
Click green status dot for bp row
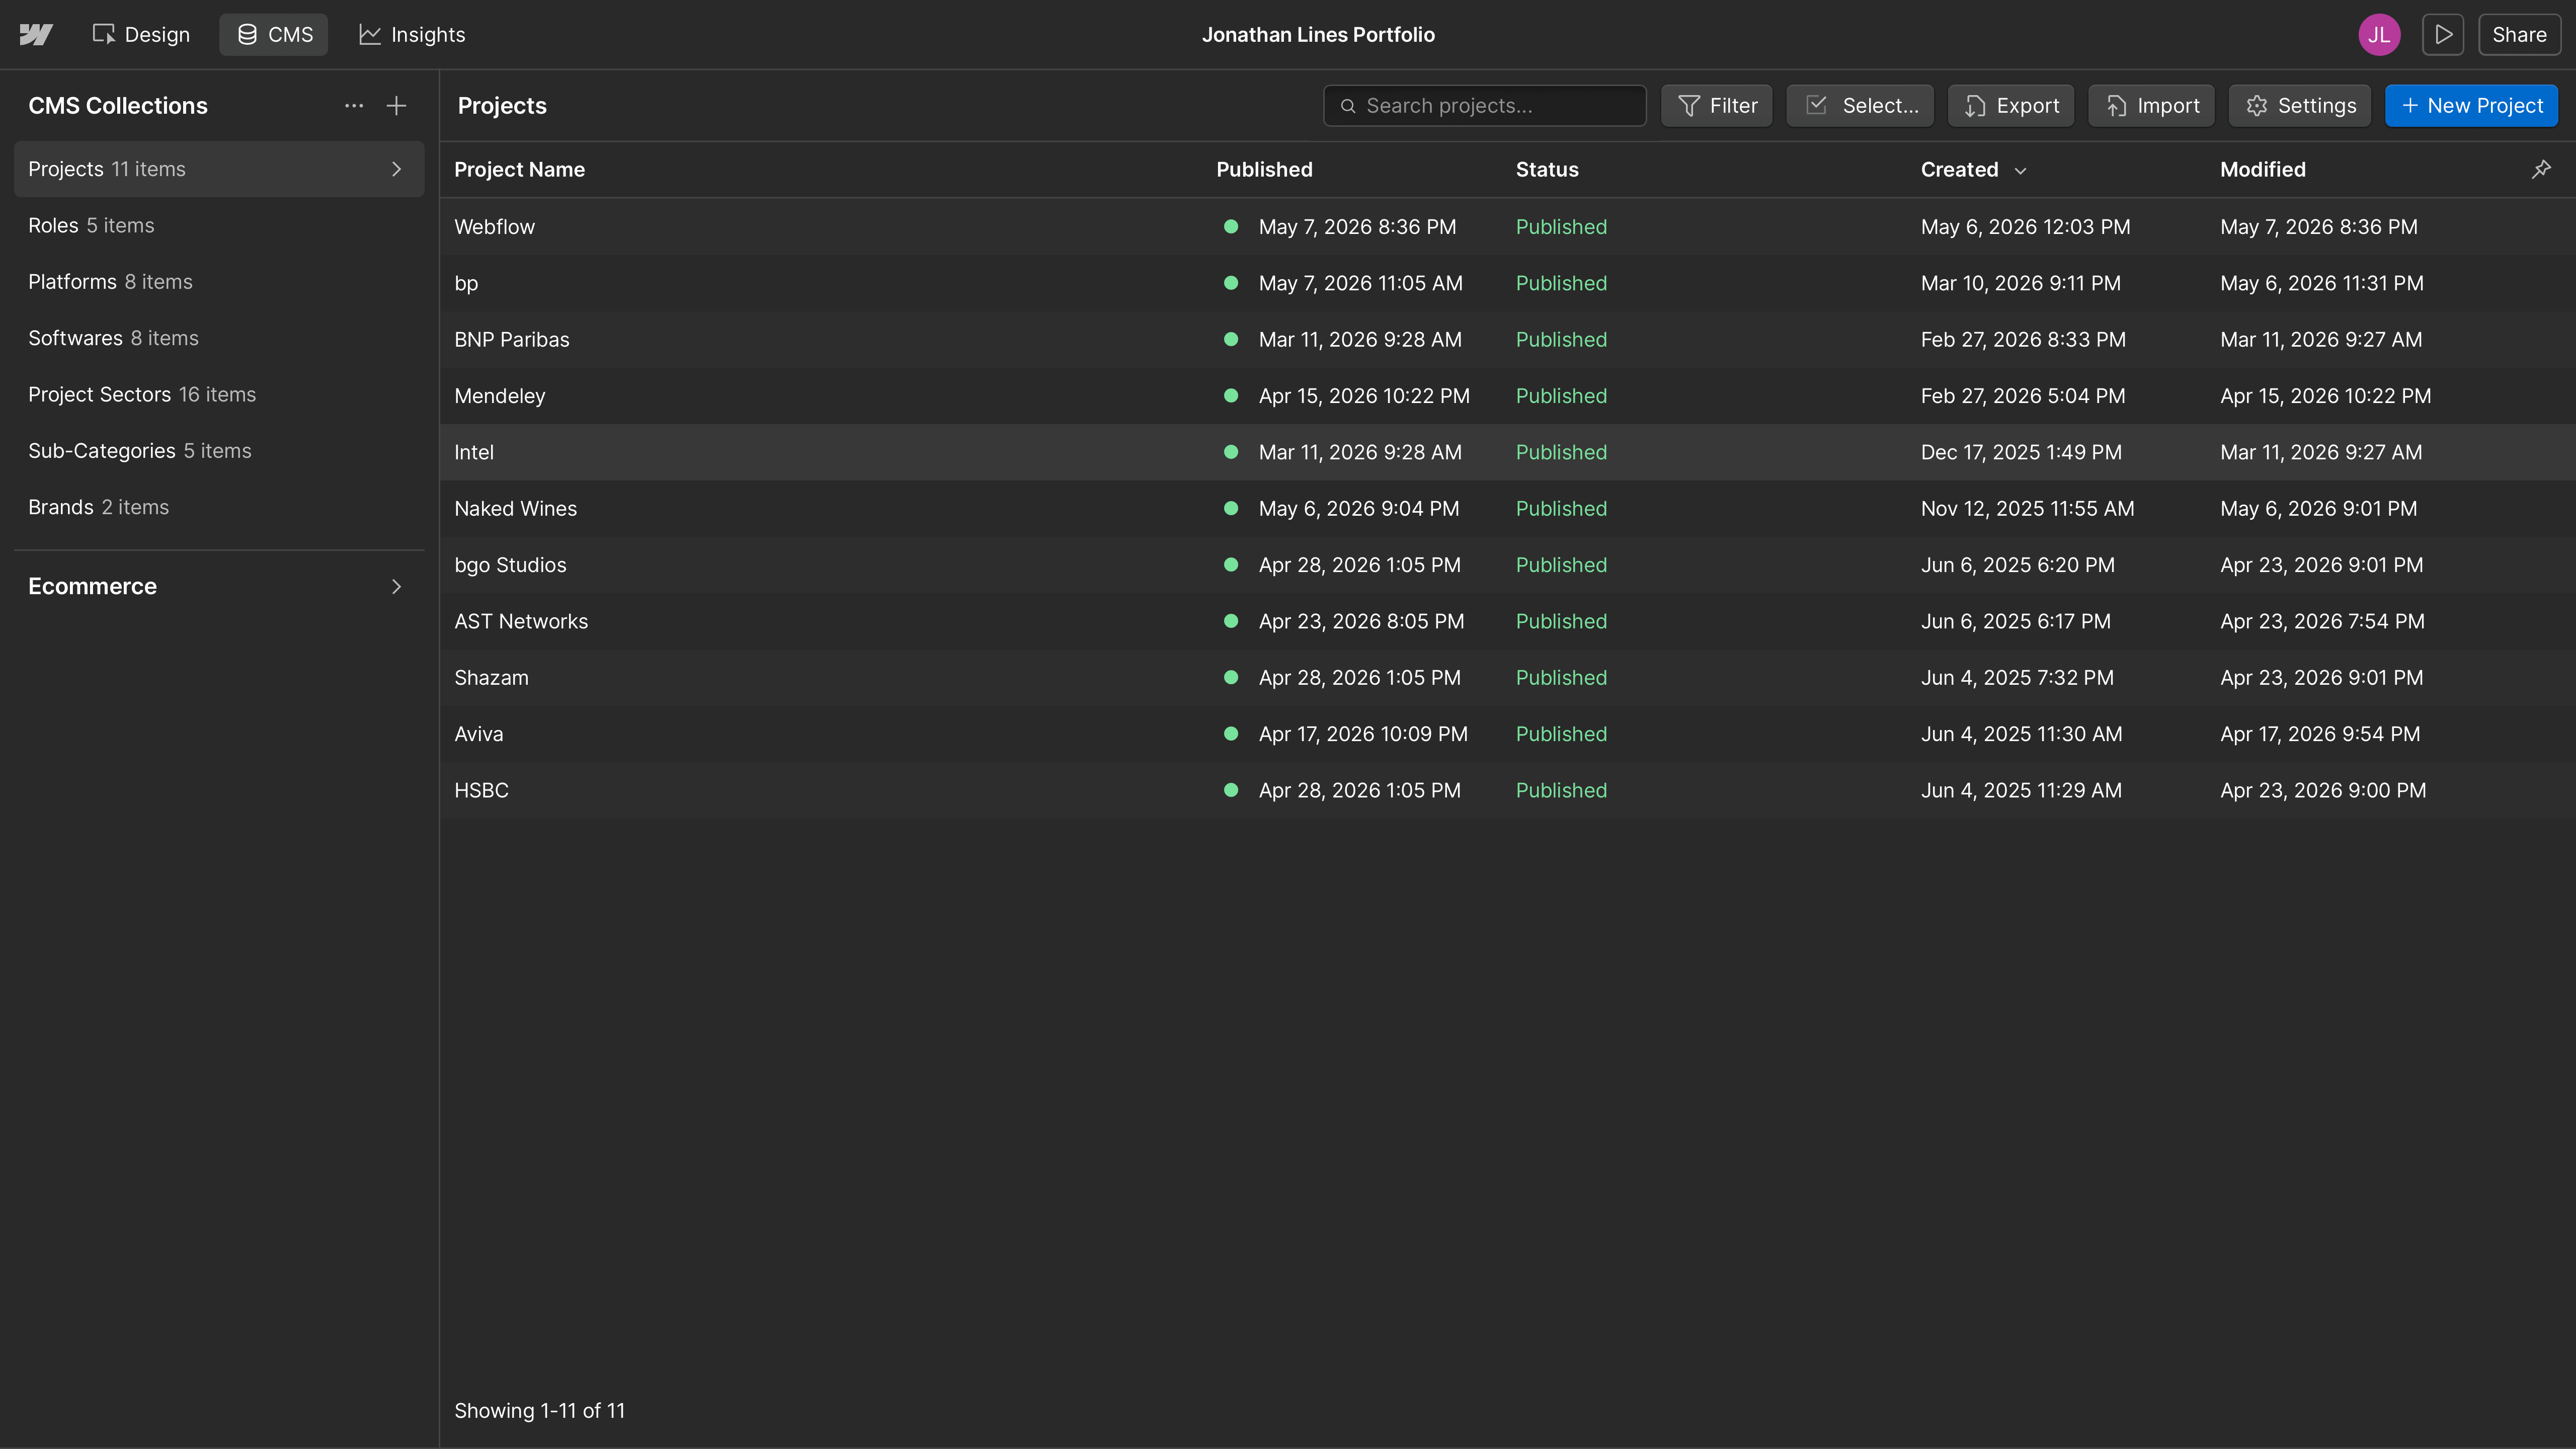[1231, 283]
